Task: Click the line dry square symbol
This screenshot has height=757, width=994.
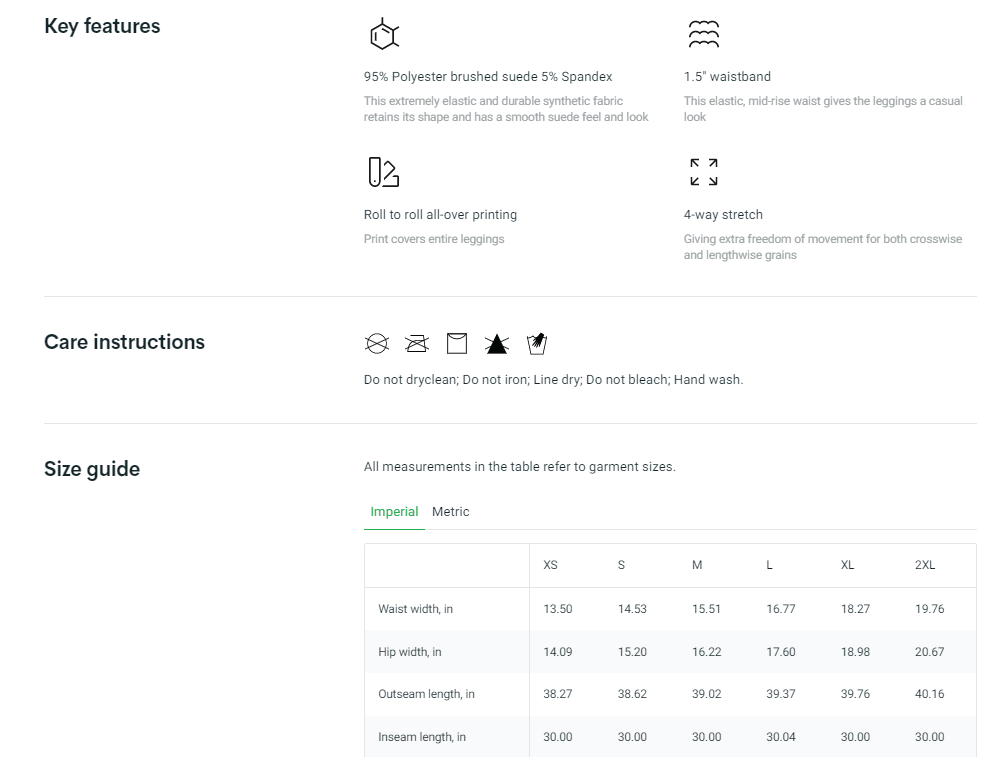Action: (456, 344)
